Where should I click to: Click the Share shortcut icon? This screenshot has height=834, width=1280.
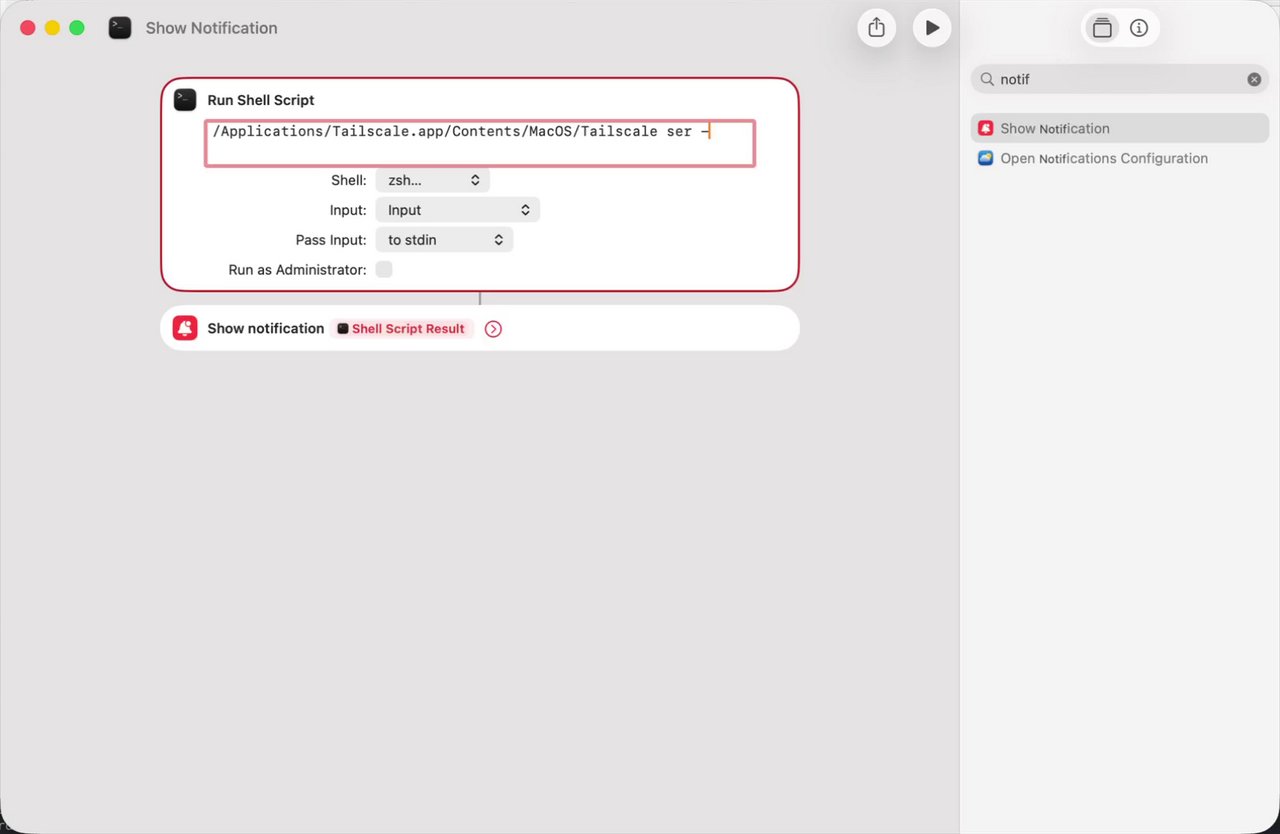point(876,28)
